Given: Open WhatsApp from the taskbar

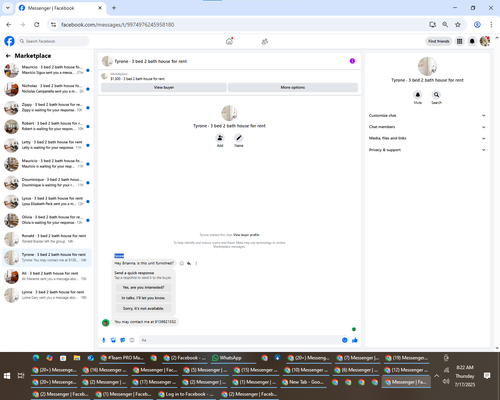Looking at the screenshot, I should [x=231, y=358].
